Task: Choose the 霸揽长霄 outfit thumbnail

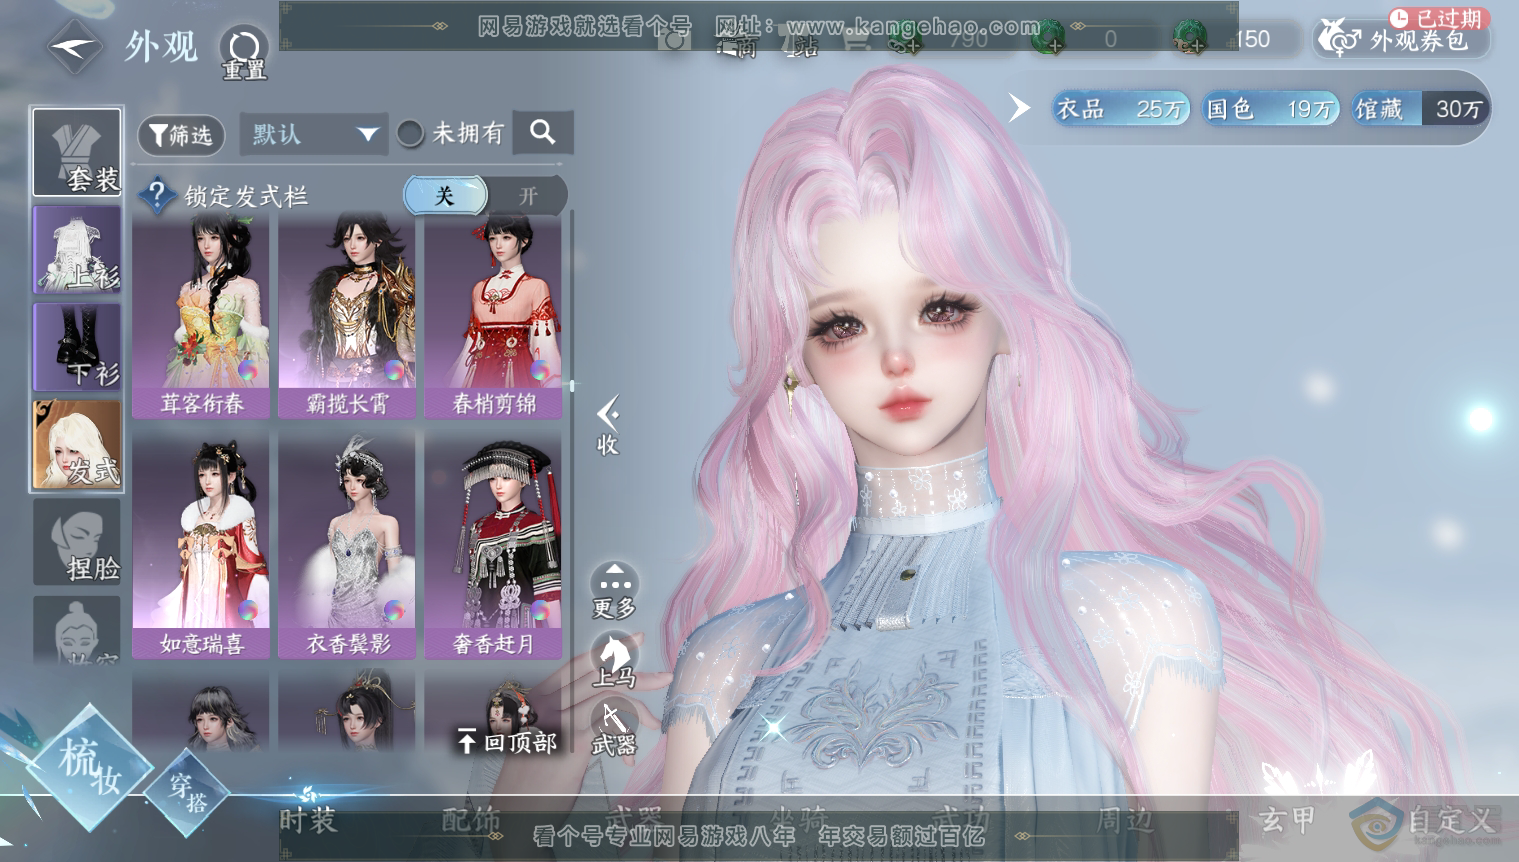Action: click(x=347, y=317)
